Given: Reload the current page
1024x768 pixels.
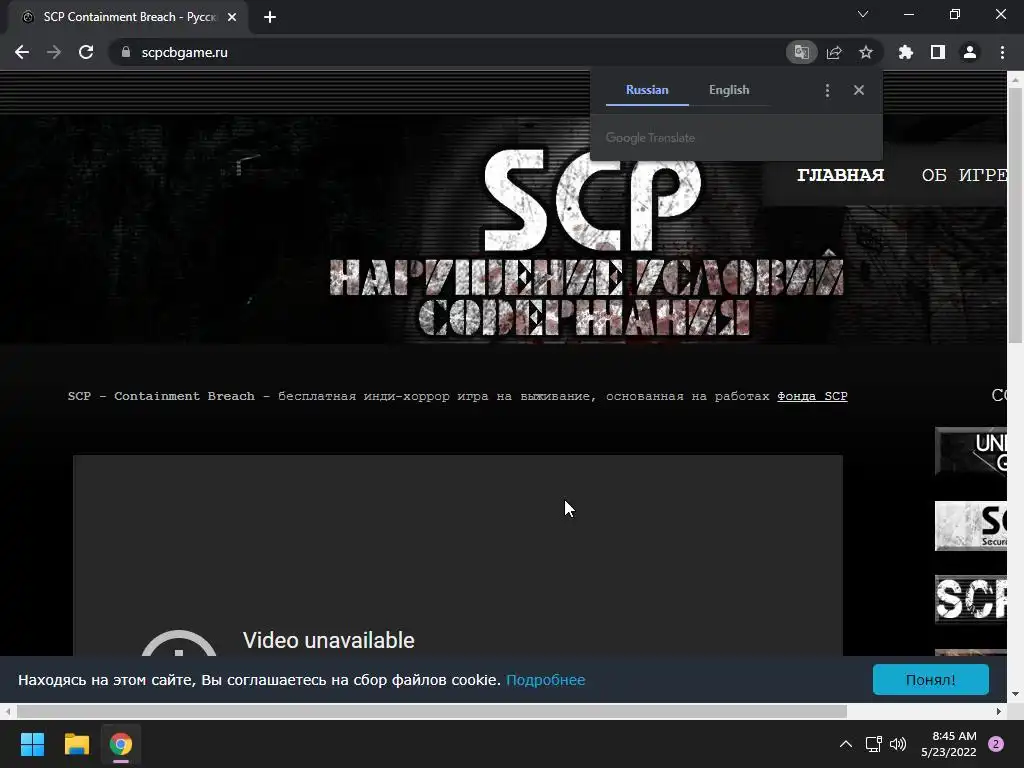Looking at the screenshot, I should (x=86, y=52).
